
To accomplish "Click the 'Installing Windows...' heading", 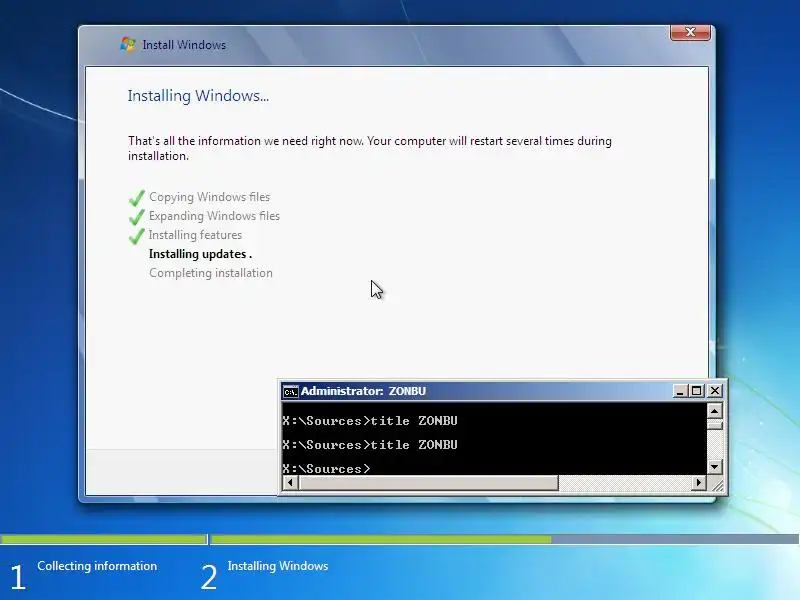I will pyautogui.click(x=198, y=96).
